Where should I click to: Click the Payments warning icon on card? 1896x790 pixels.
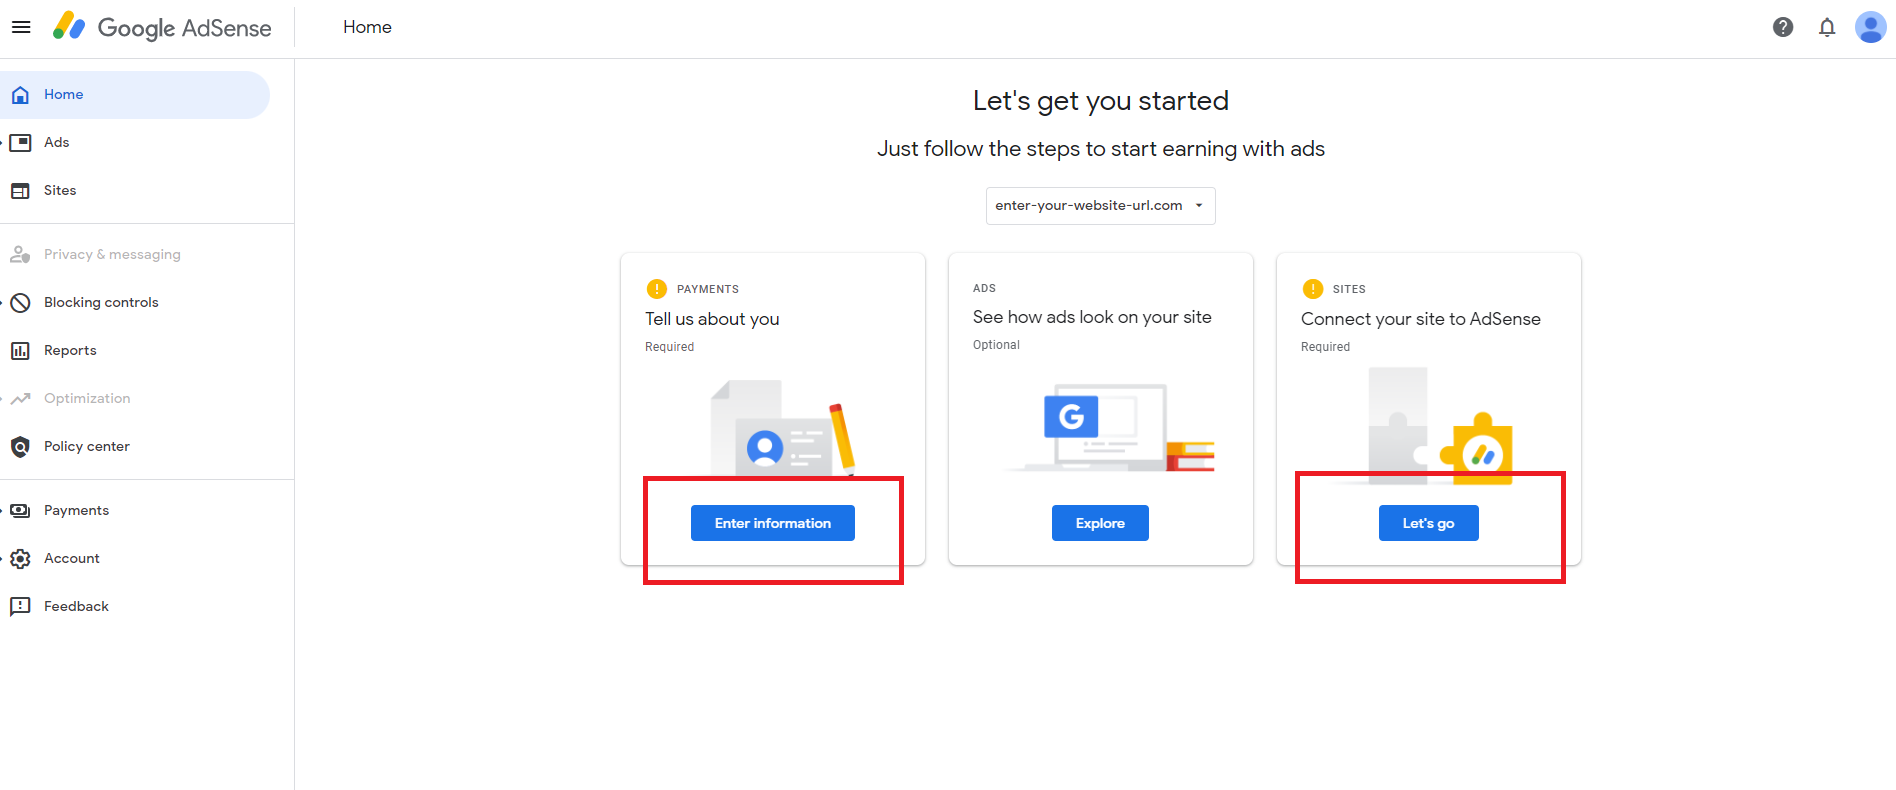657,289
